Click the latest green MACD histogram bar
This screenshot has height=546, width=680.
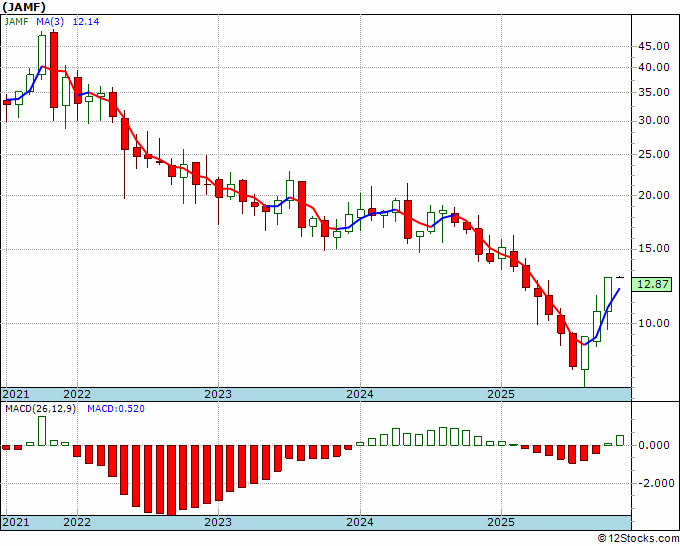pyautogui.click(x=620, y=440)
